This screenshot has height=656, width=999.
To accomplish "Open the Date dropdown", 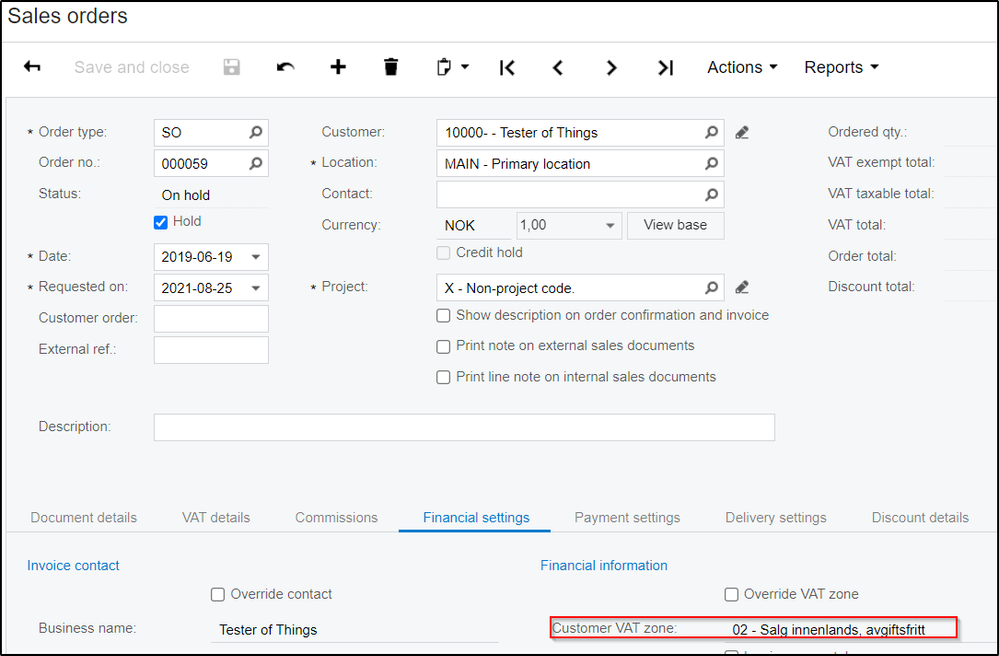I will 256,257.
